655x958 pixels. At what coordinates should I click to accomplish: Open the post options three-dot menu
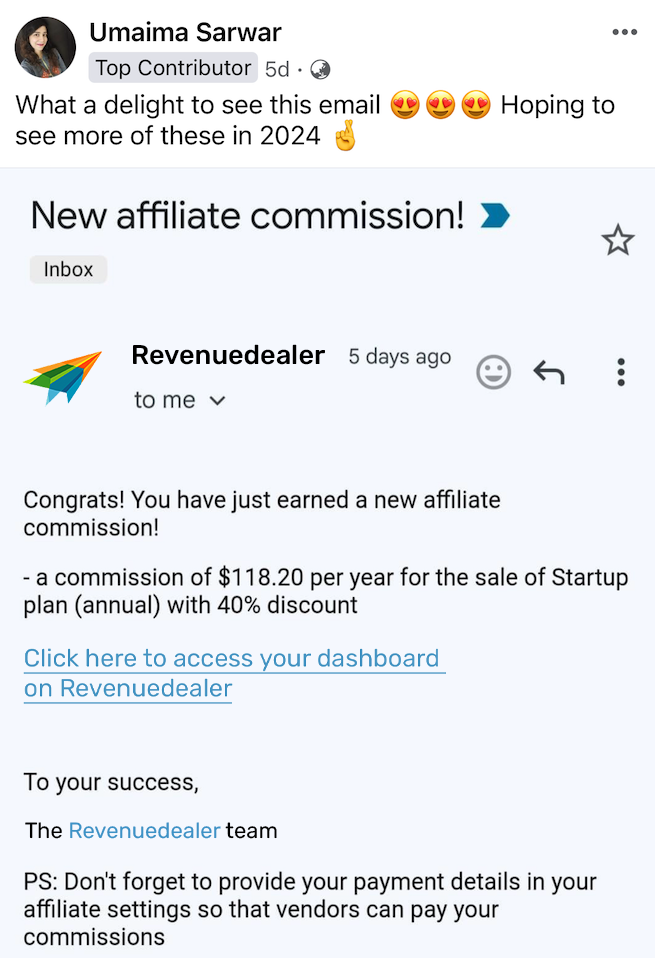pyautogui.click(x=624, y=33)
